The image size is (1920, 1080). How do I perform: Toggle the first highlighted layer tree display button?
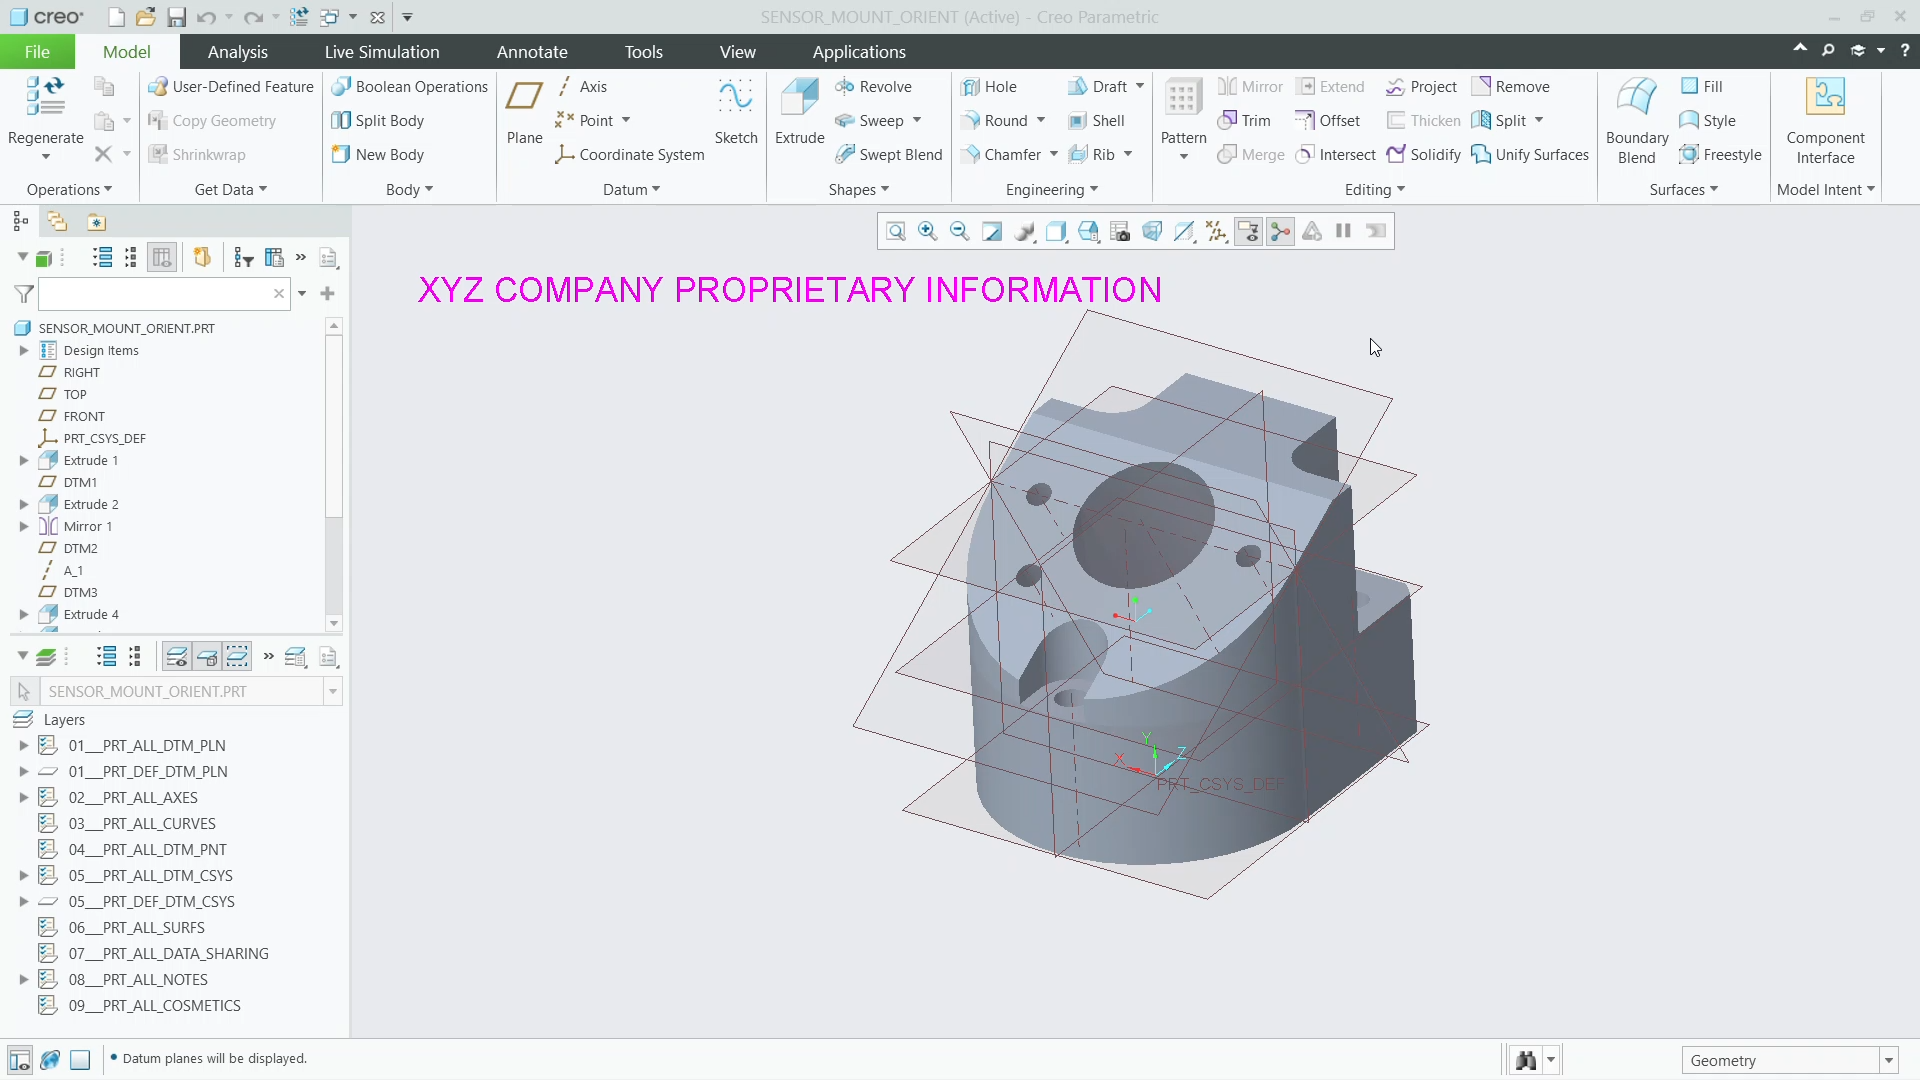point(176,657)
